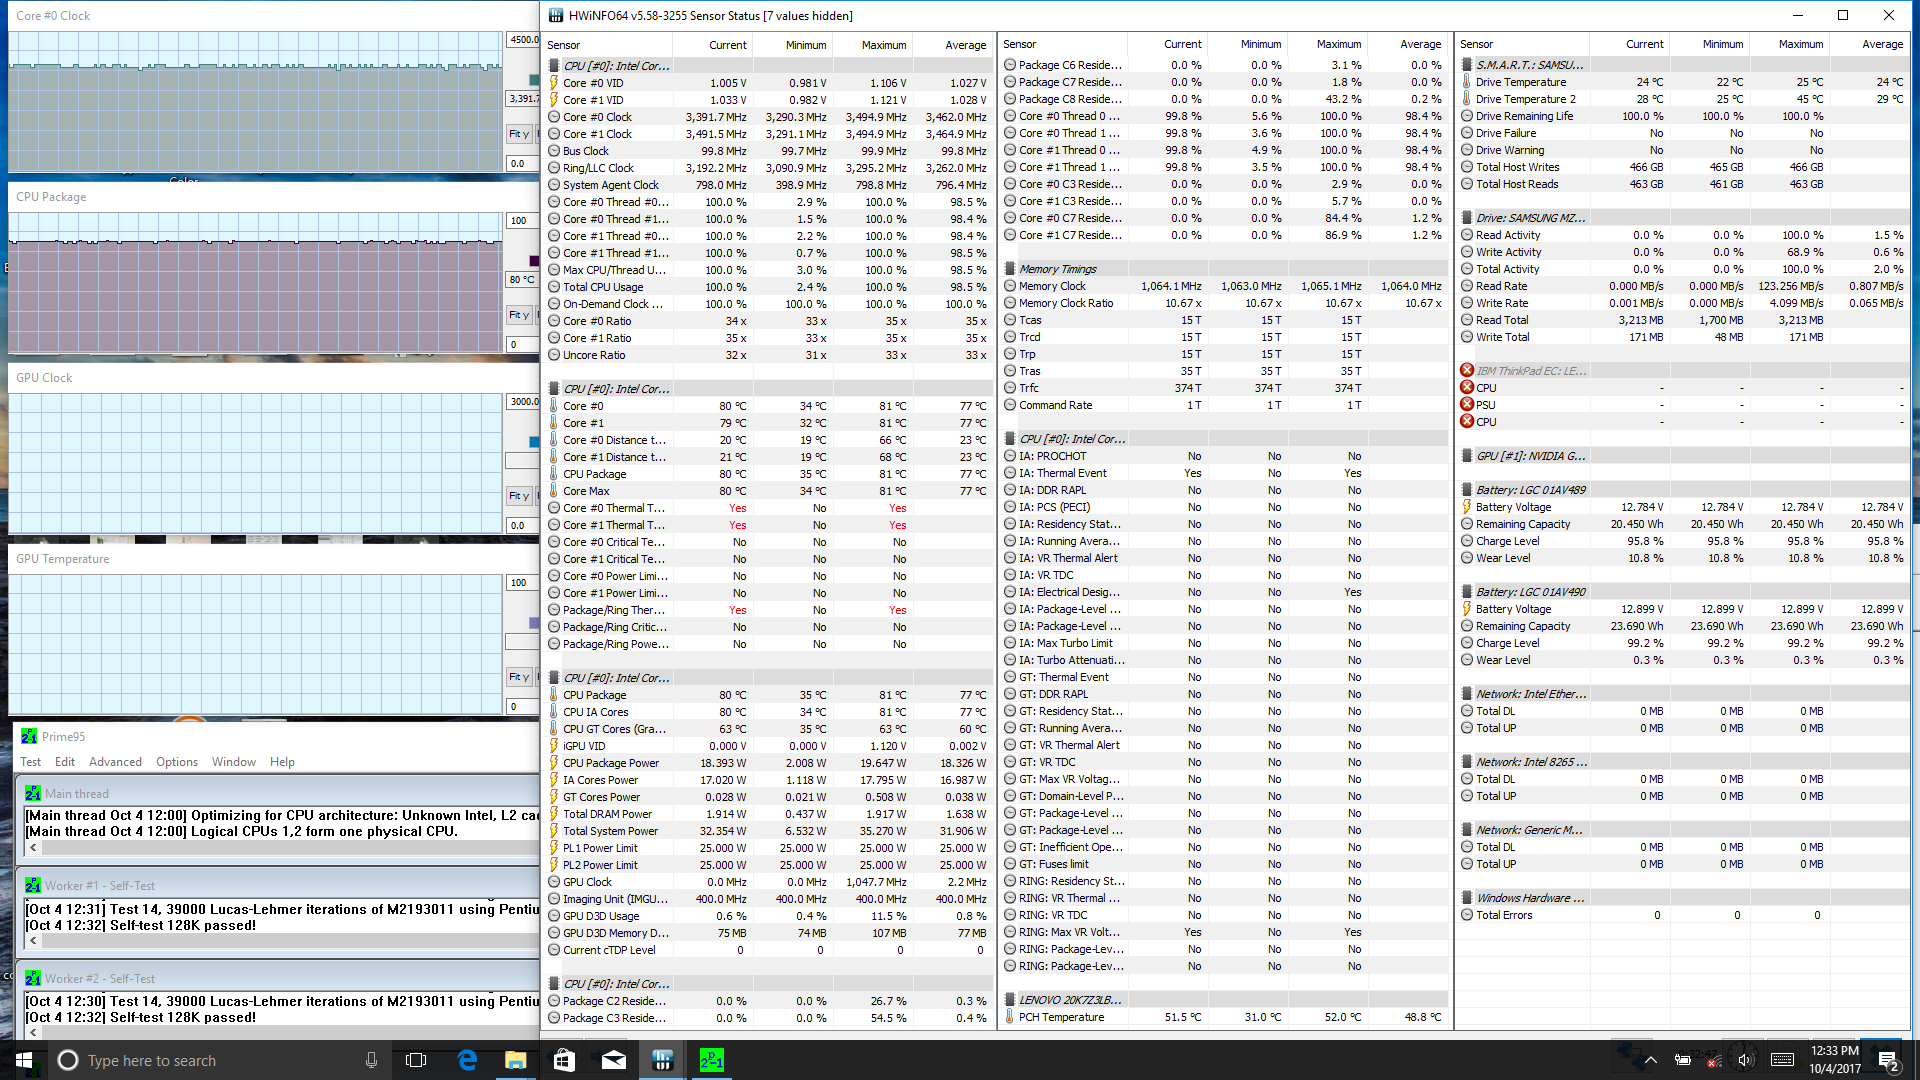The width and height of the screenshot is (1920, 1080).
Task: Click the Memory Timings section chip icon
Action: 1010,269
